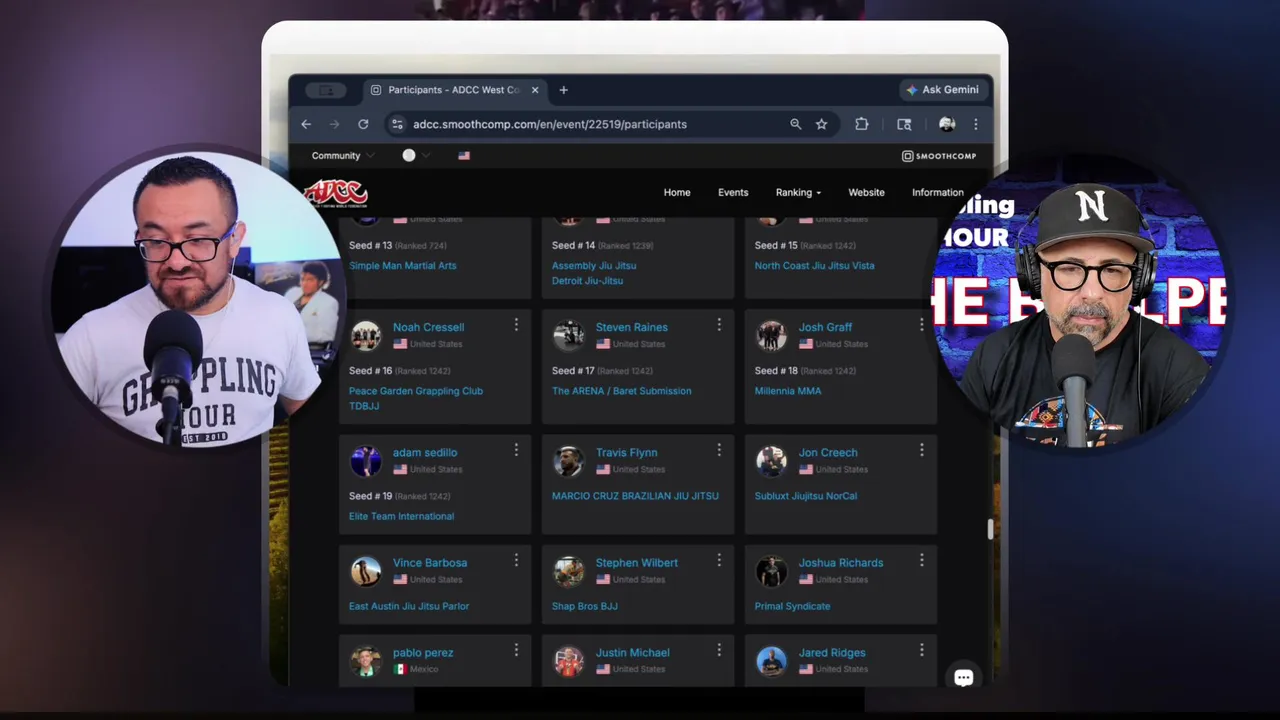The width and height of the screenshot is (1280, 720).
Task: Open The ARENA / Baret Submission link
Action: pyautogui.click(x=621, y=391)
